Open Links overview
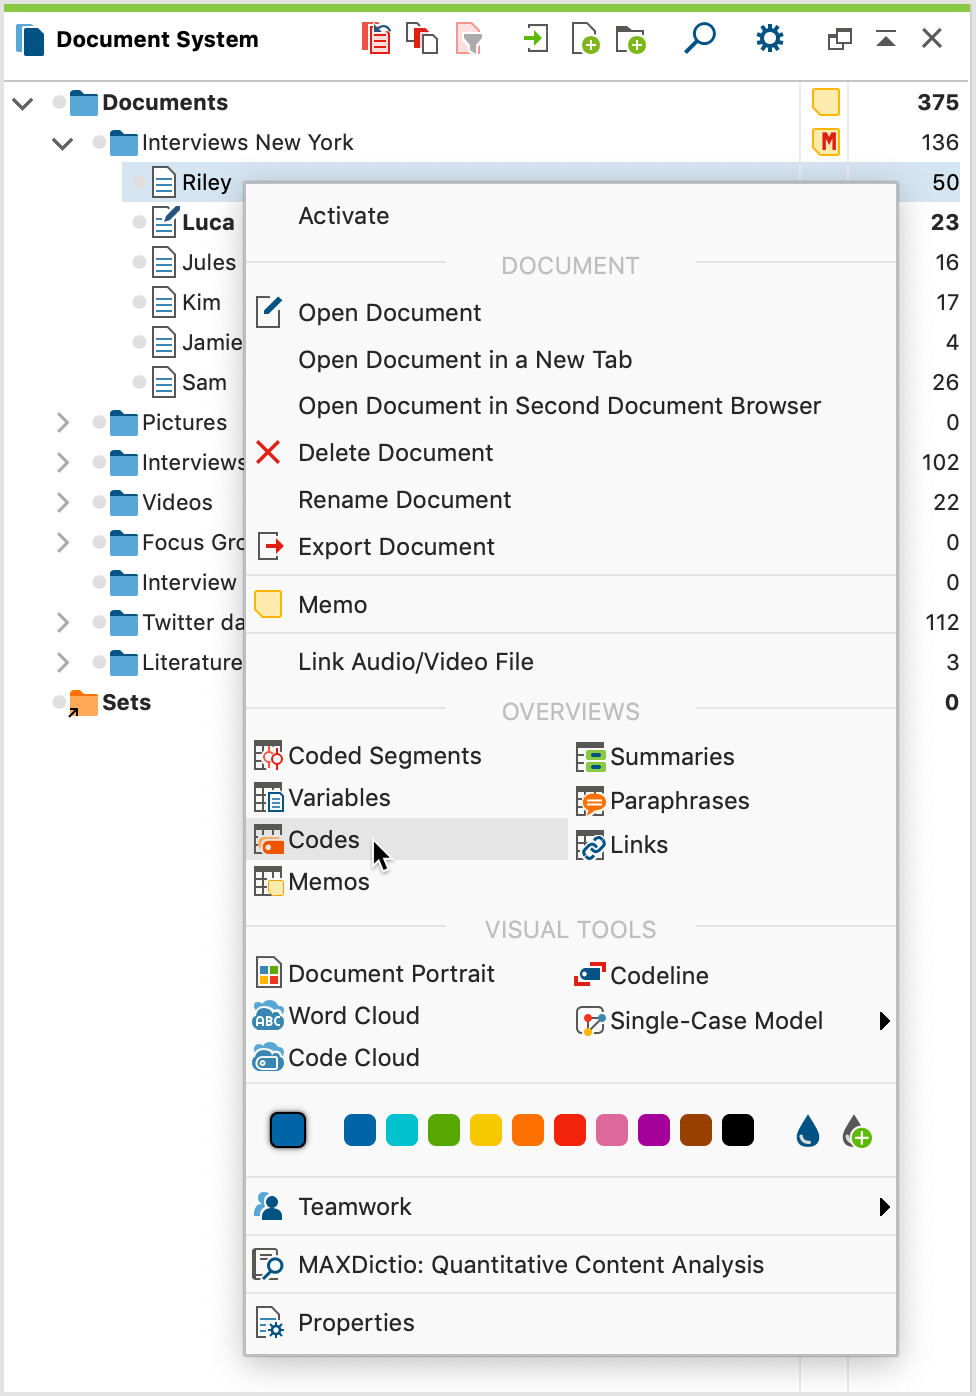 622,845
